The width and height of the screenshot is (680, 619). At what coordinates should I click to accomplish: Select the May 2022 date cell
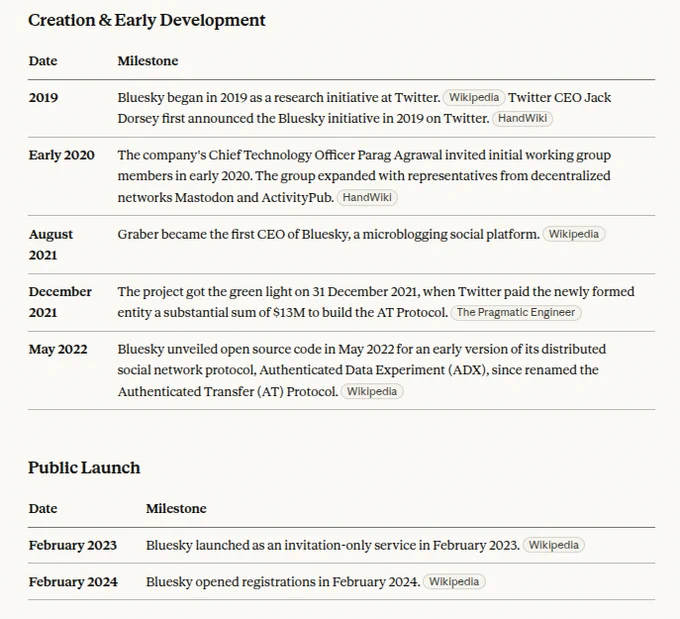coord(58,349)
